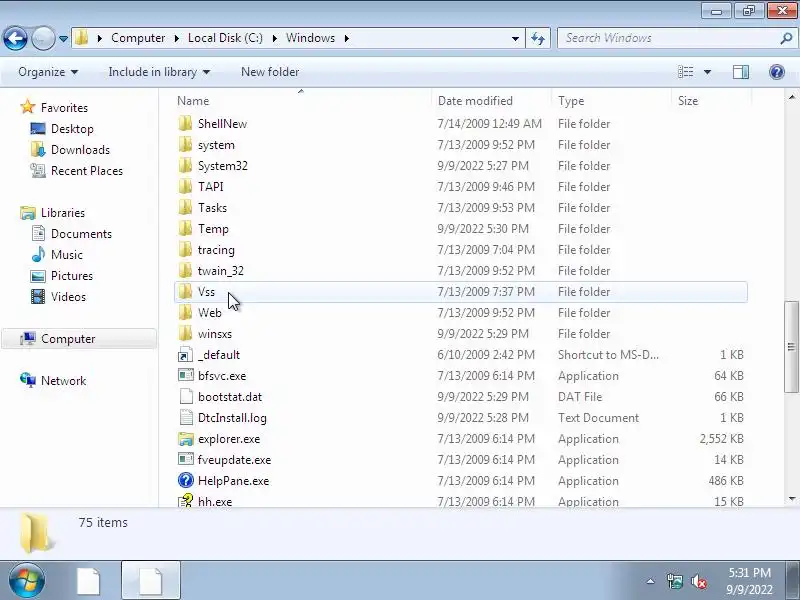800x600 pixels.
Task: Select the winsxs folder icon
Action: [x=185, y=333]
